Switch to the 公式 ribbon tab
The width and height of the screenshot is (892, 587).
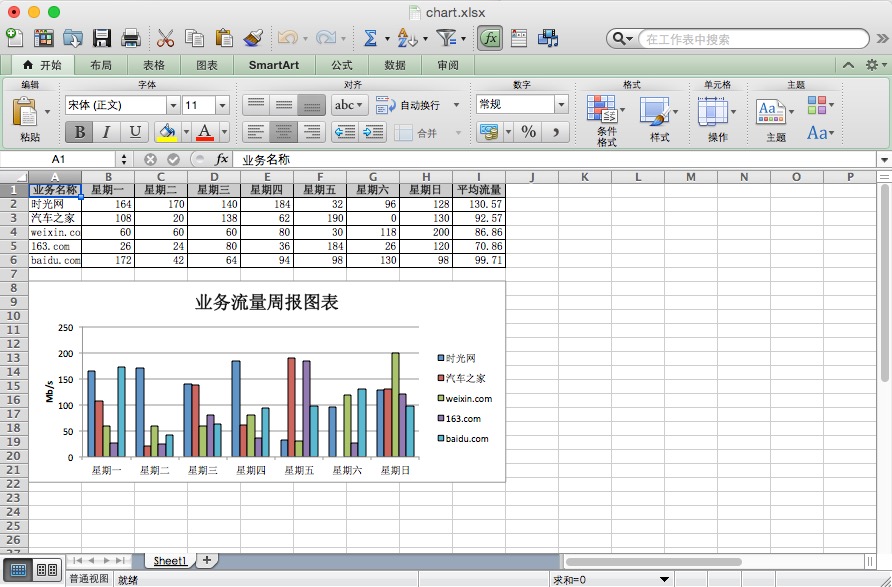[x=341, y=65]
